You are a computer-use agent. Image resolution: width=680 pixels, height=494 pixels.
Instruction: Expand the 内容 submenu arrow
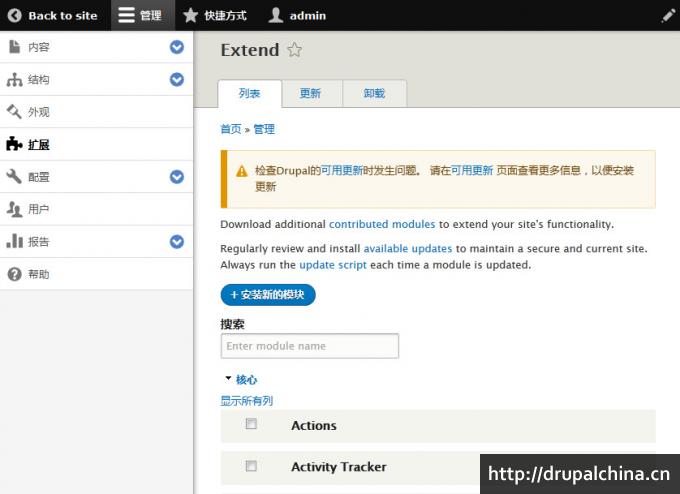point(177,47)
